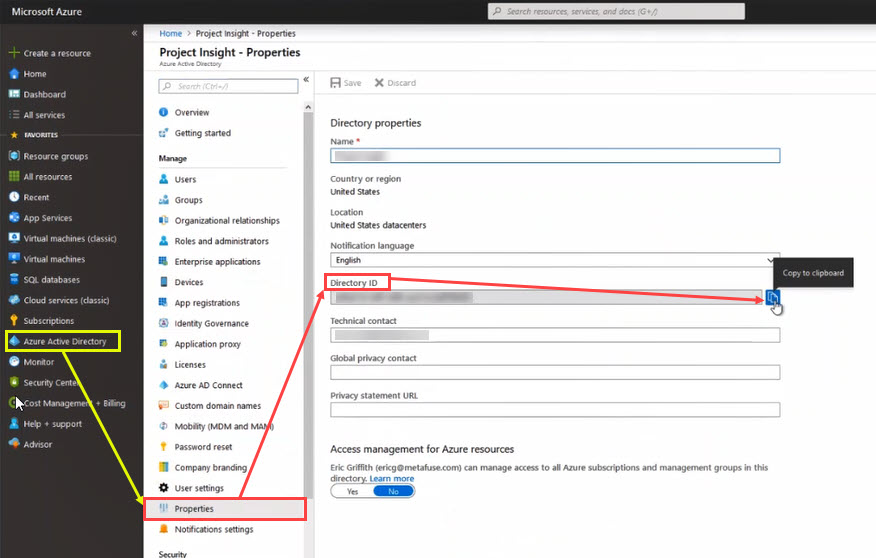The height and width of the screenshot is (558, 876).
Task: Click the Password reset key icon
Action: (163, 447)
